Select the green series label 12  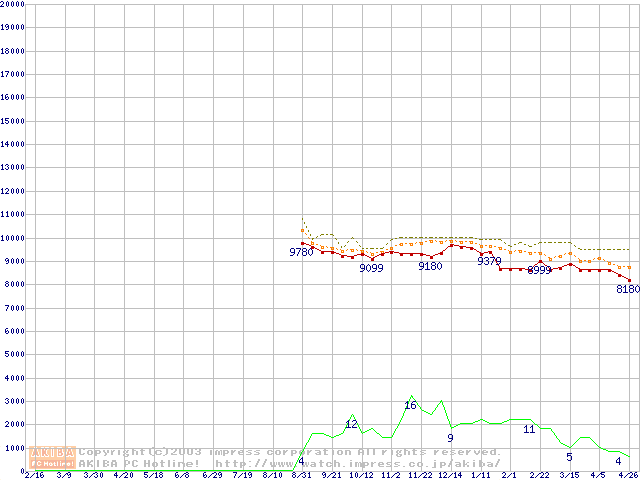point(351,424)
